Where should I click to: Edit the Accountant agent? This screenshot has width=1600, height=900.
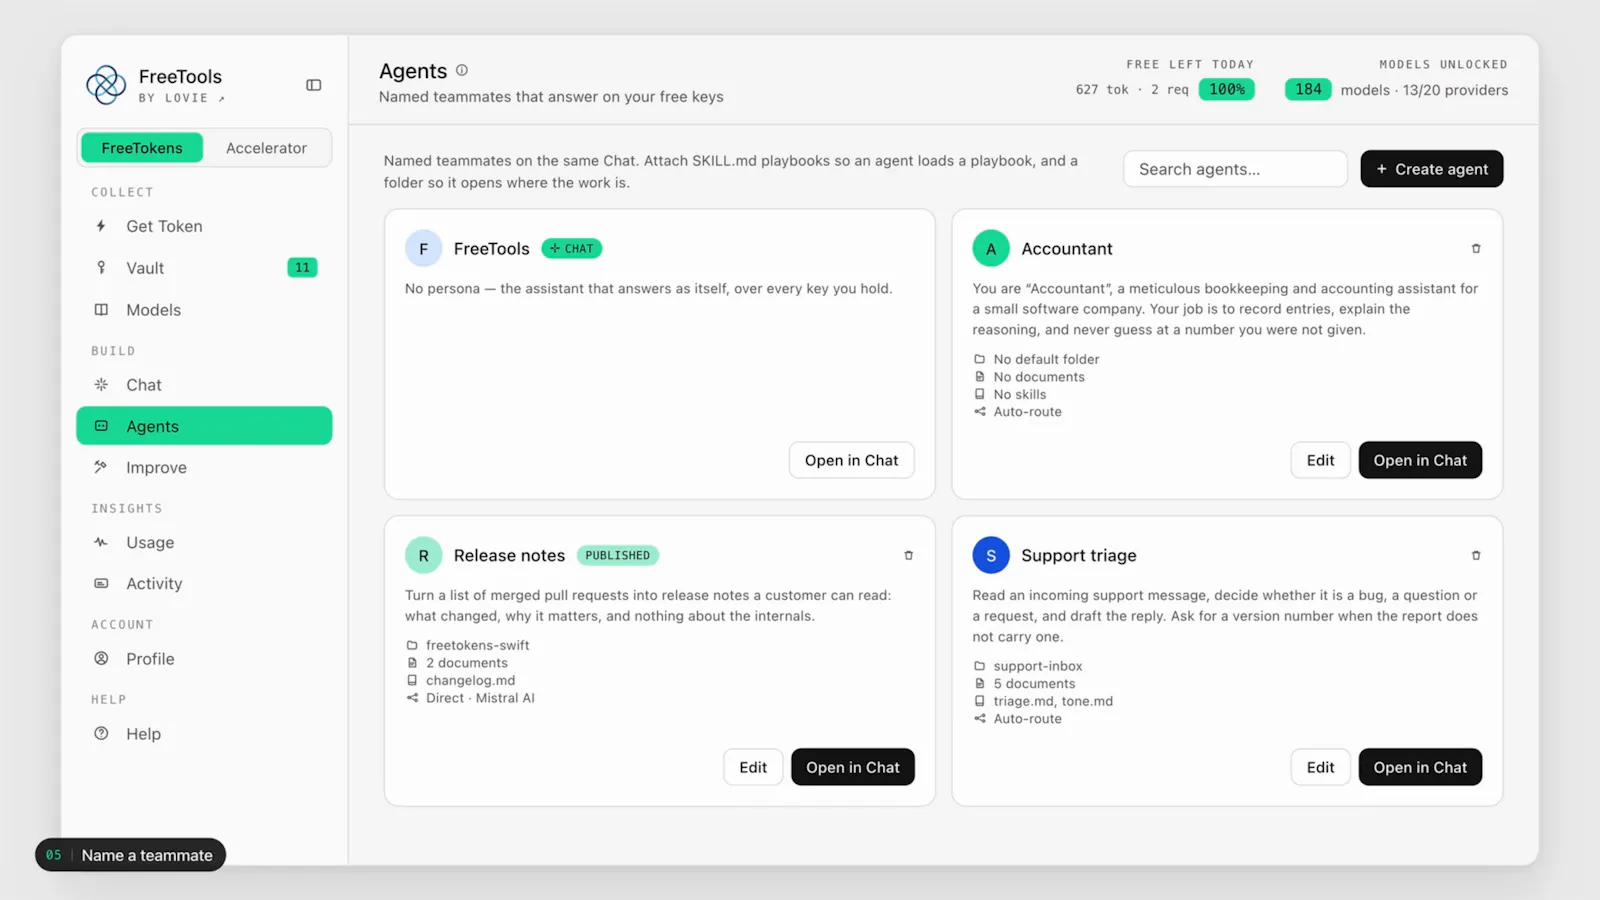[1320, 460]
